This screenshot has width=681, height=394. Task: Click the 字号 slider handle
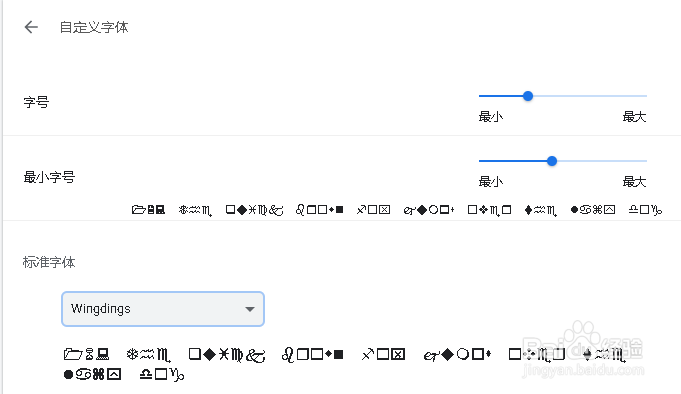coord(528,96)
